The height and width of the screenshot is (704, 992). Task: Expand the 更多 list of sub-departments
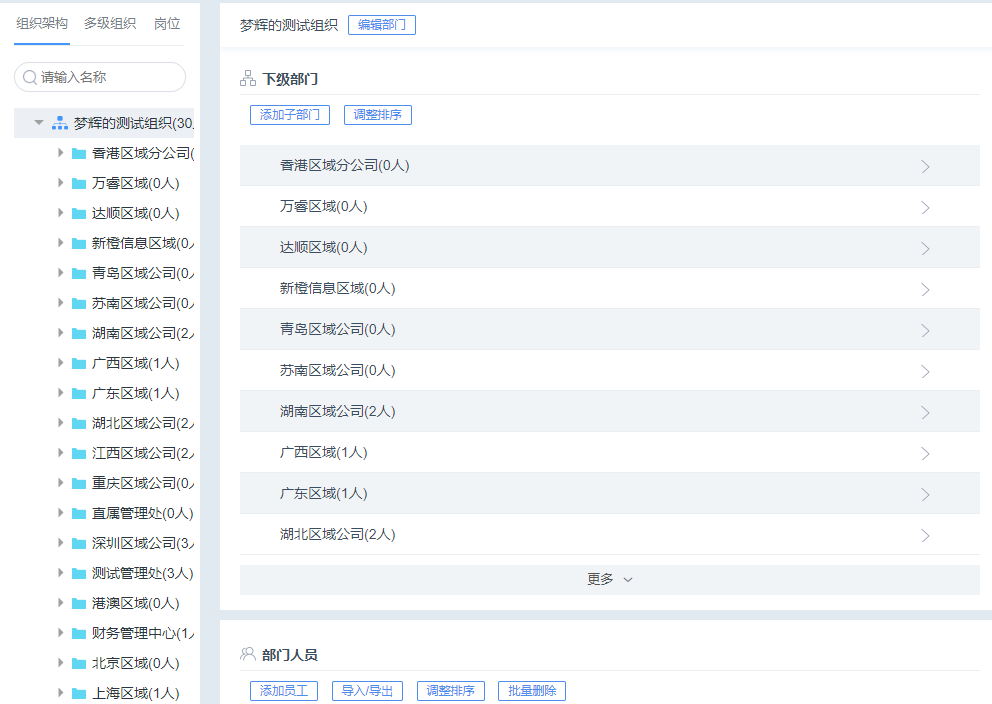609,579
